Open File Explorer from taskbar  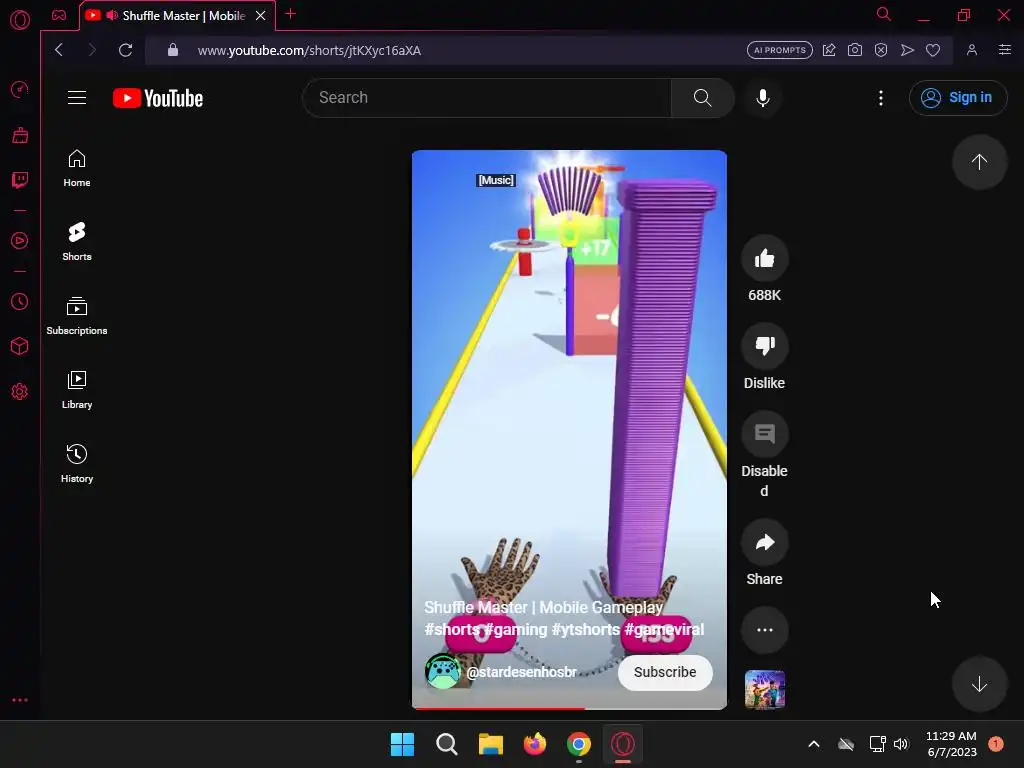(x=490, y=744)
